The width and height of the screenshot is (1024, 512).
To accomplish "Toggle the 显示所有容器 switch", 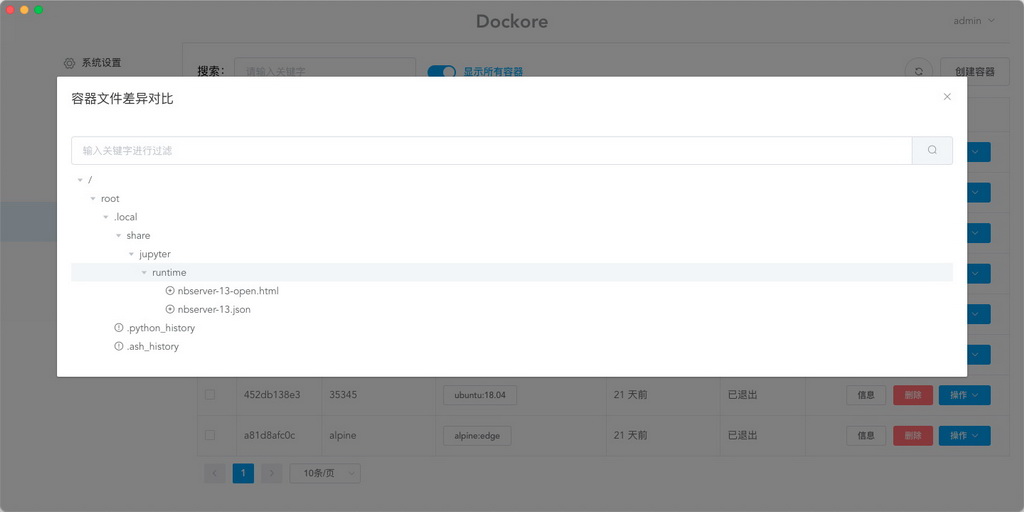I will [441, 71].
